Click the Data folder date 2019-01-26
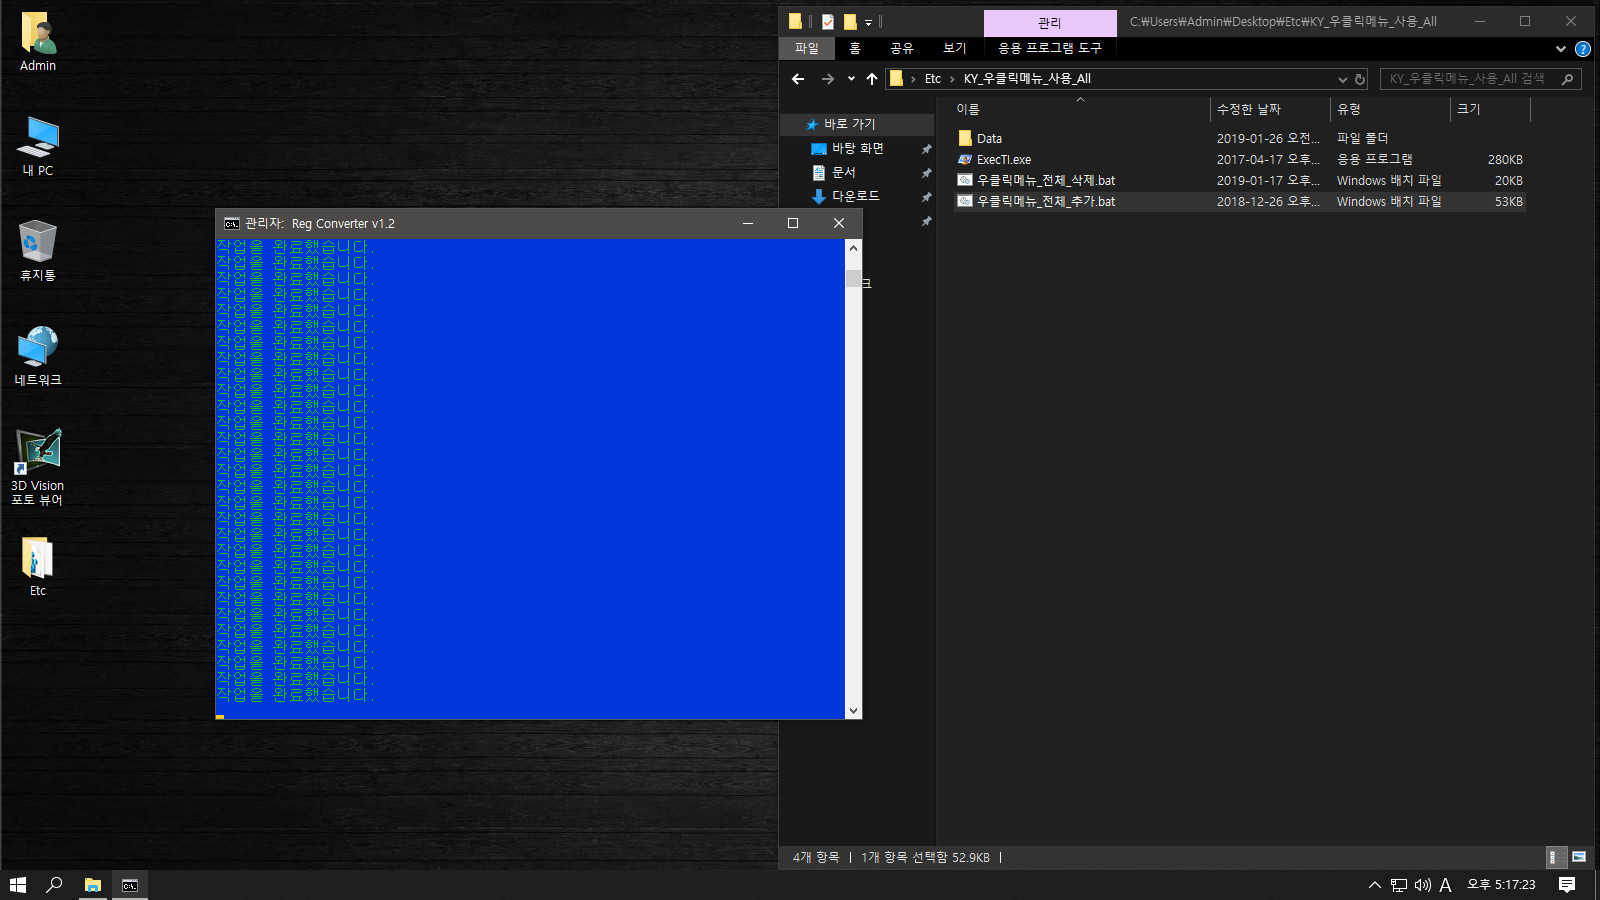 (x=1268, y=139)
